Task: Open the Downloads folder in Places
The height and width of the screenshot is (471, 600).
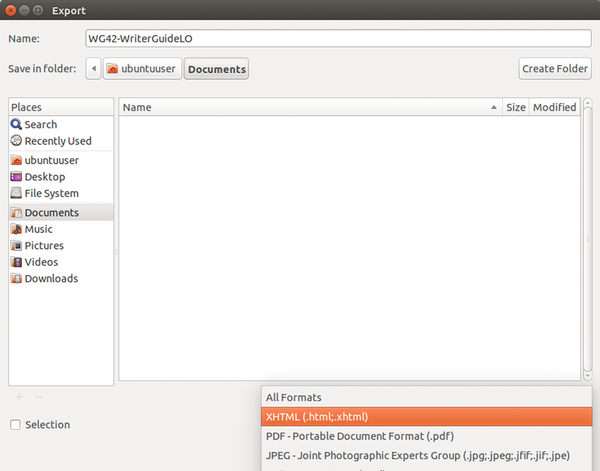Action: 50,279
